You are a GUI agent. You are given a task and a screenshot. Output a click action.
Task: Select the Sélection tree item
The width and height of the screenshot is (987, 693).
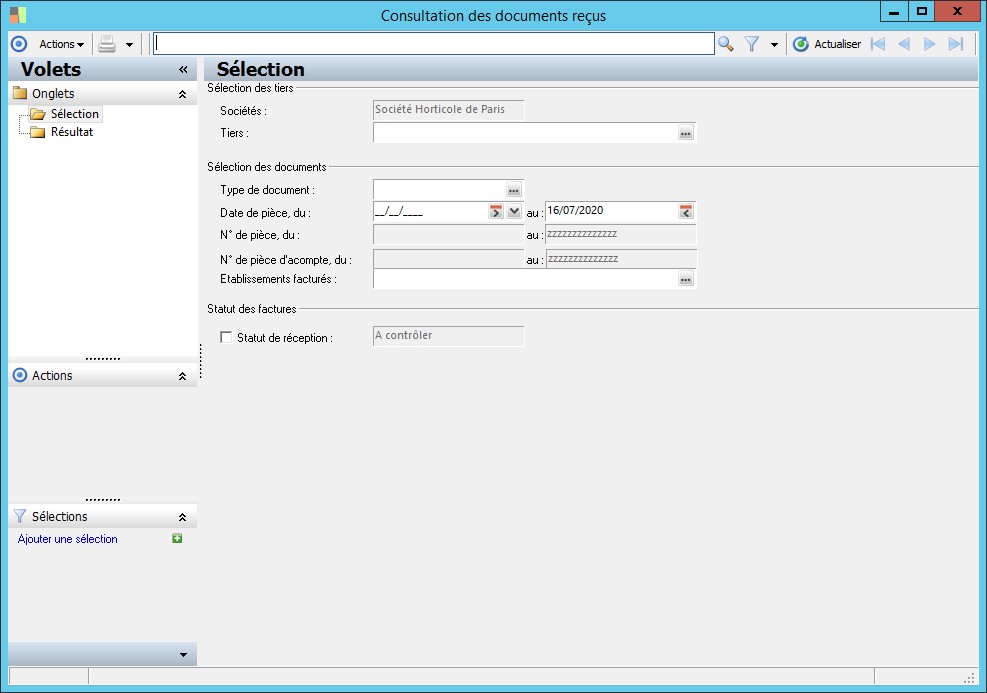(74, 114)
